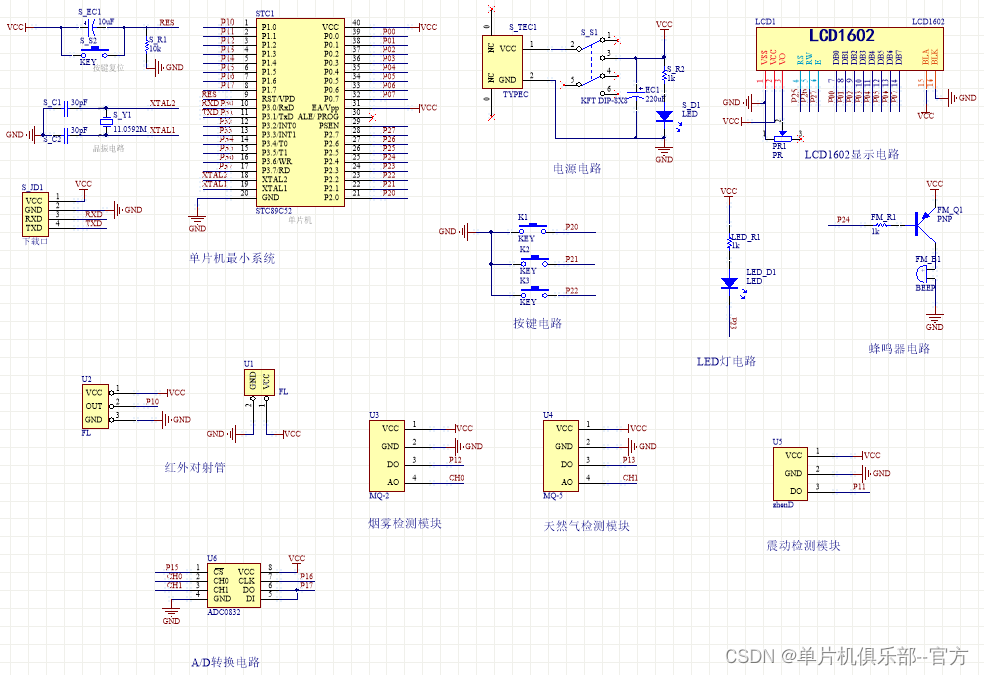The height and width of the screenshot is (675, 984).
Task: Select the S_EC1 10uF capacitor
Action: 90,26
